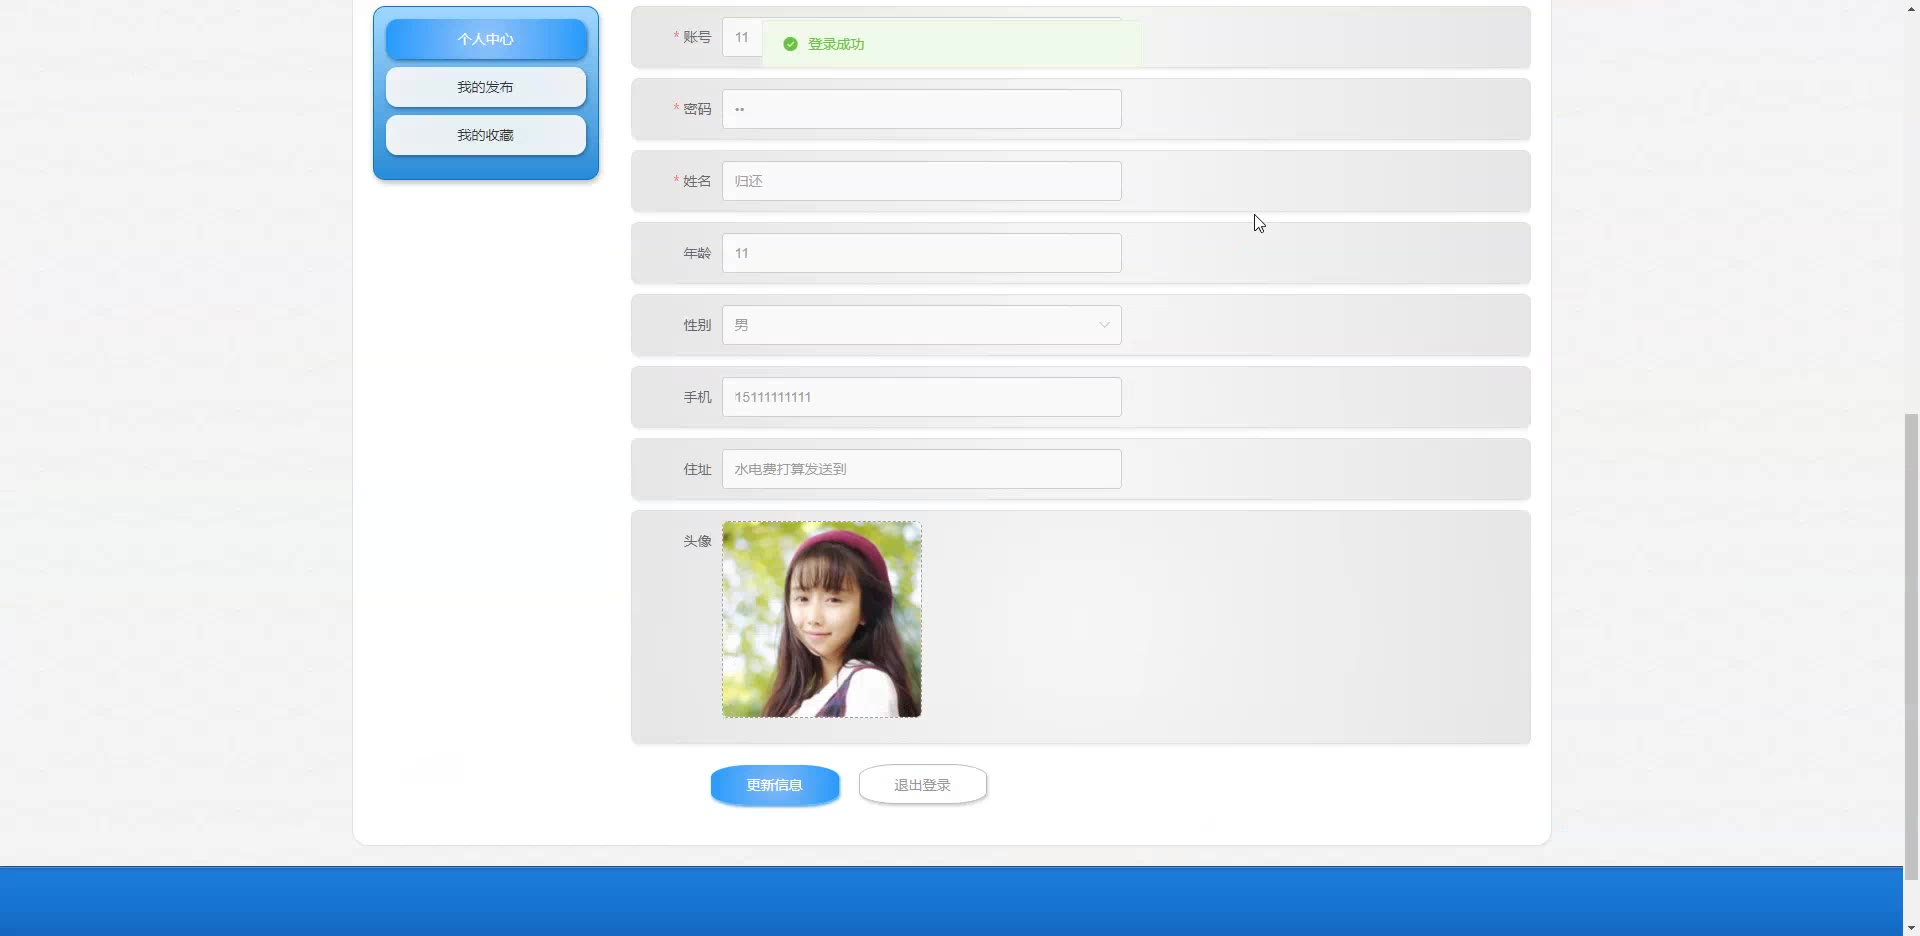Click the 手机 phone number field
The width and height of the screenshot is (1920, 936).
[922, 397]
